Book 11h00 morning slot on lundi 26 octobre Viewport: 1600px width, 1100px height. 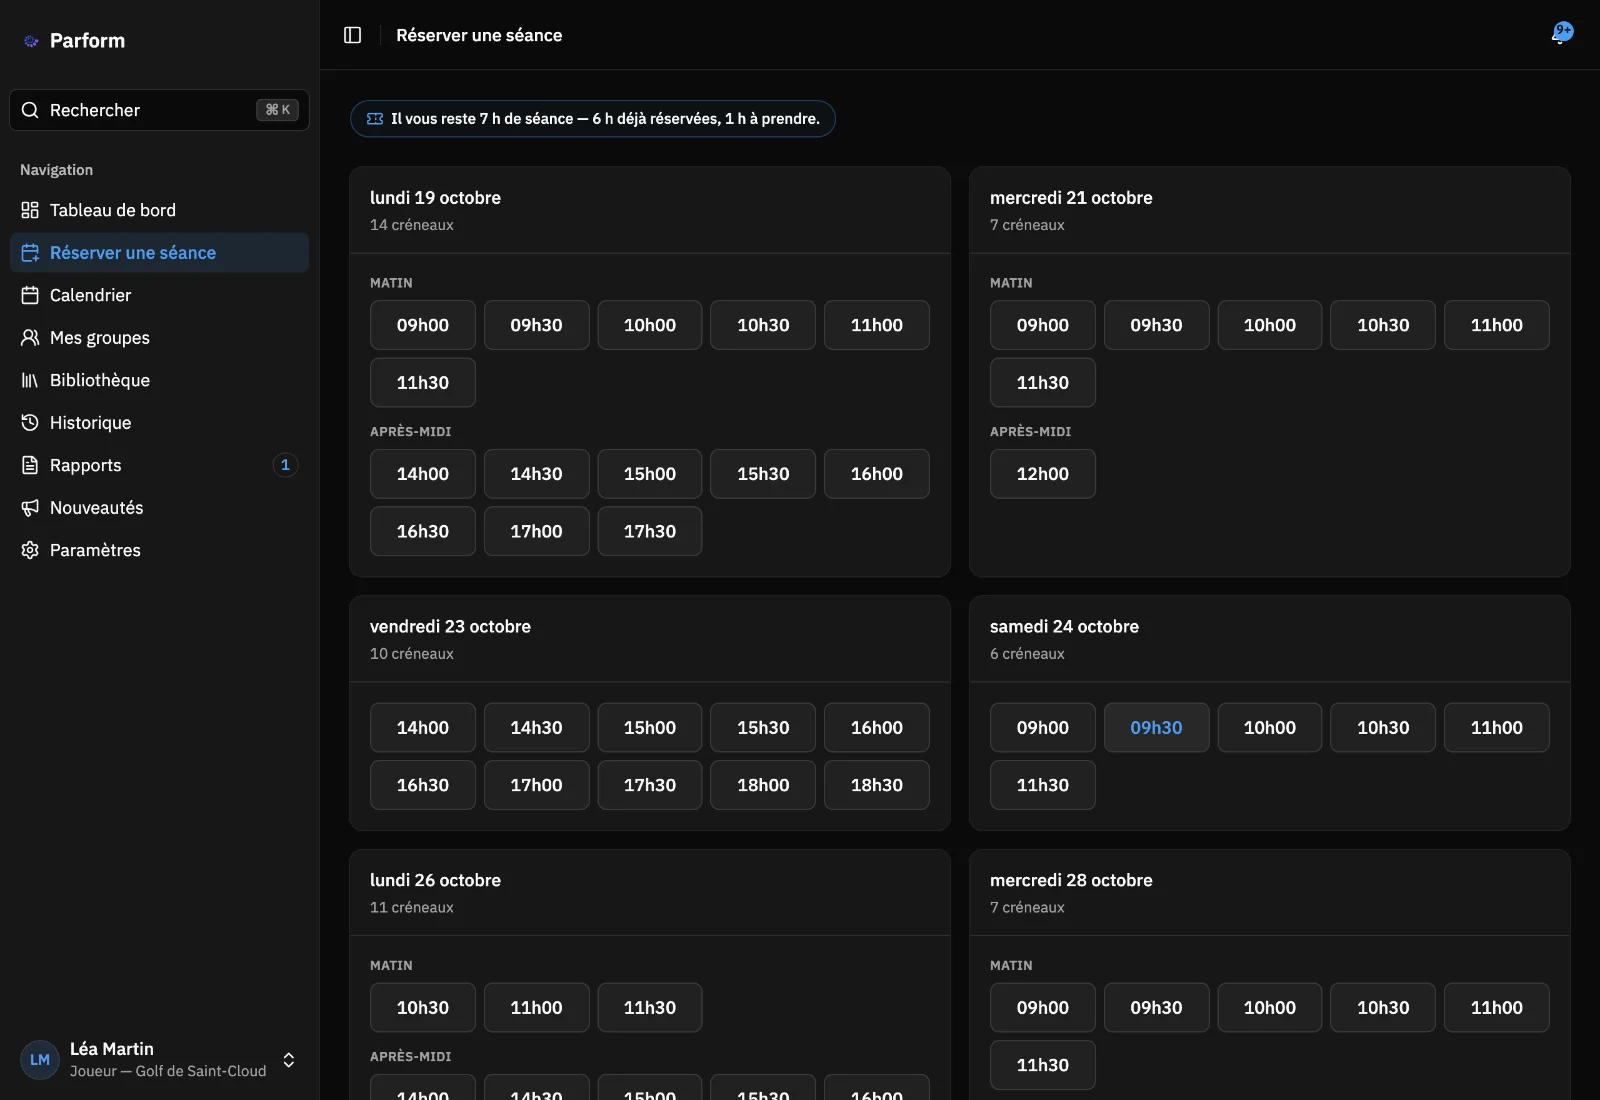(537, 1008)
